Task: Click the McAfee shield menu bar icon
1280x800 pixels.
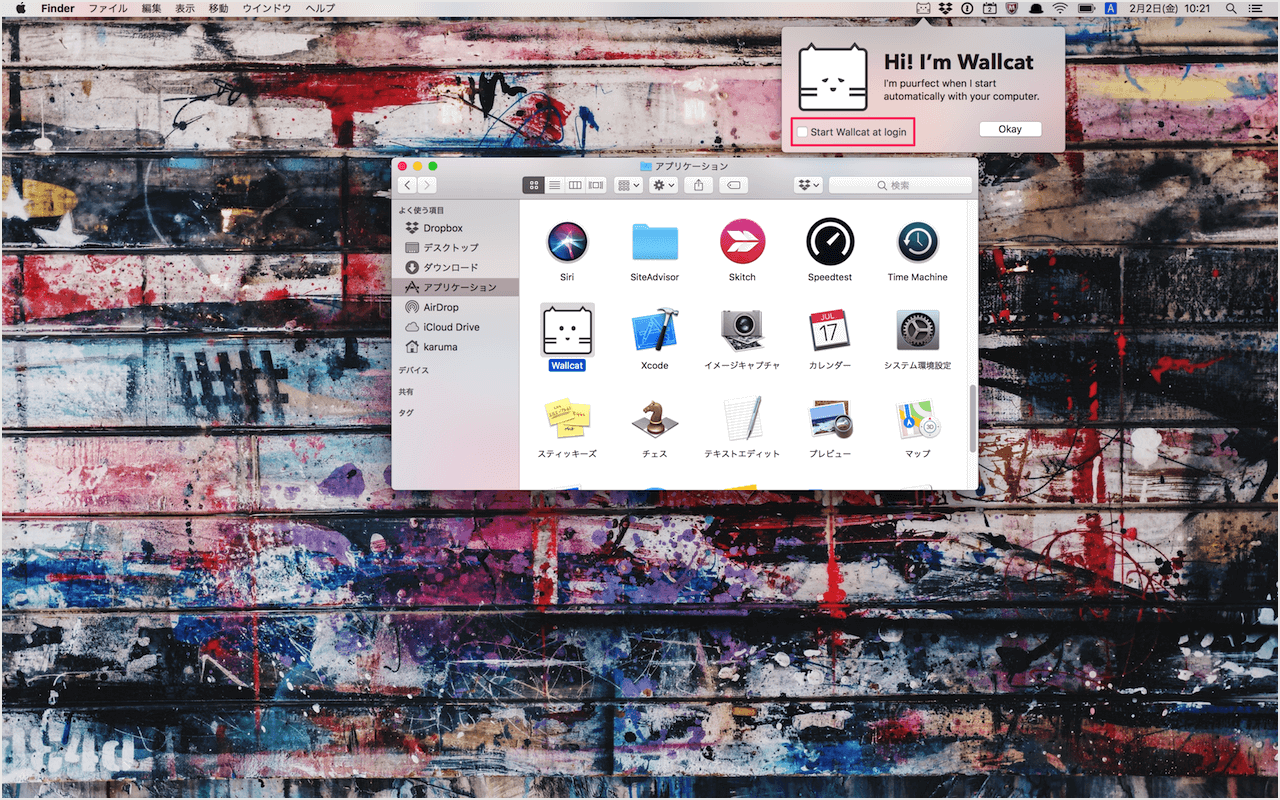Action: click(1012, 8)
